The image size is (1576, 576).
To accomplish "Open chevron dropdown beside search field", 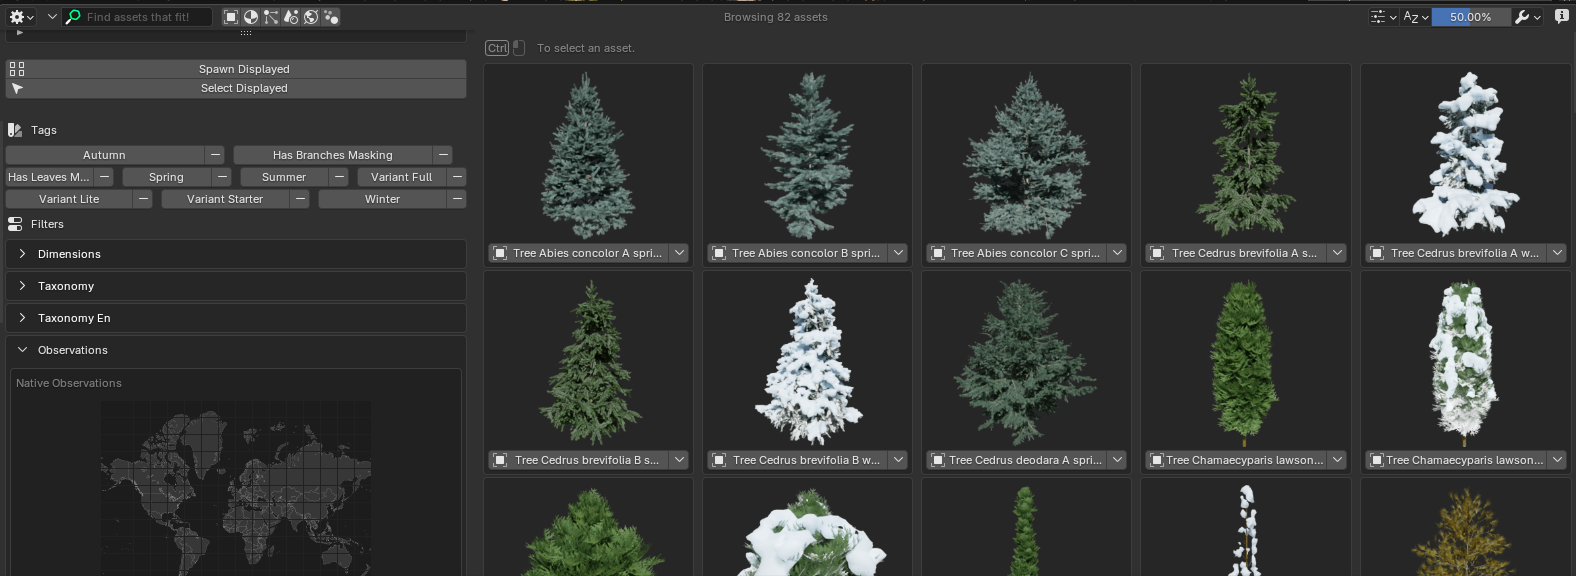I will pos(52,17).
